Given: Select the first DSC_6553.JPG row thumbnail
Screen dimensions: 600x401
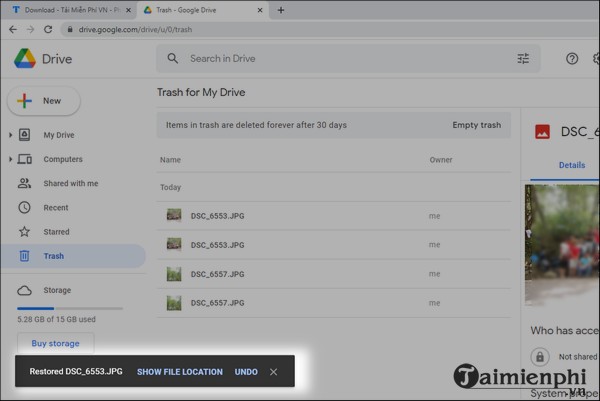Looking at the screenshot, I should [x=174, y=215].
